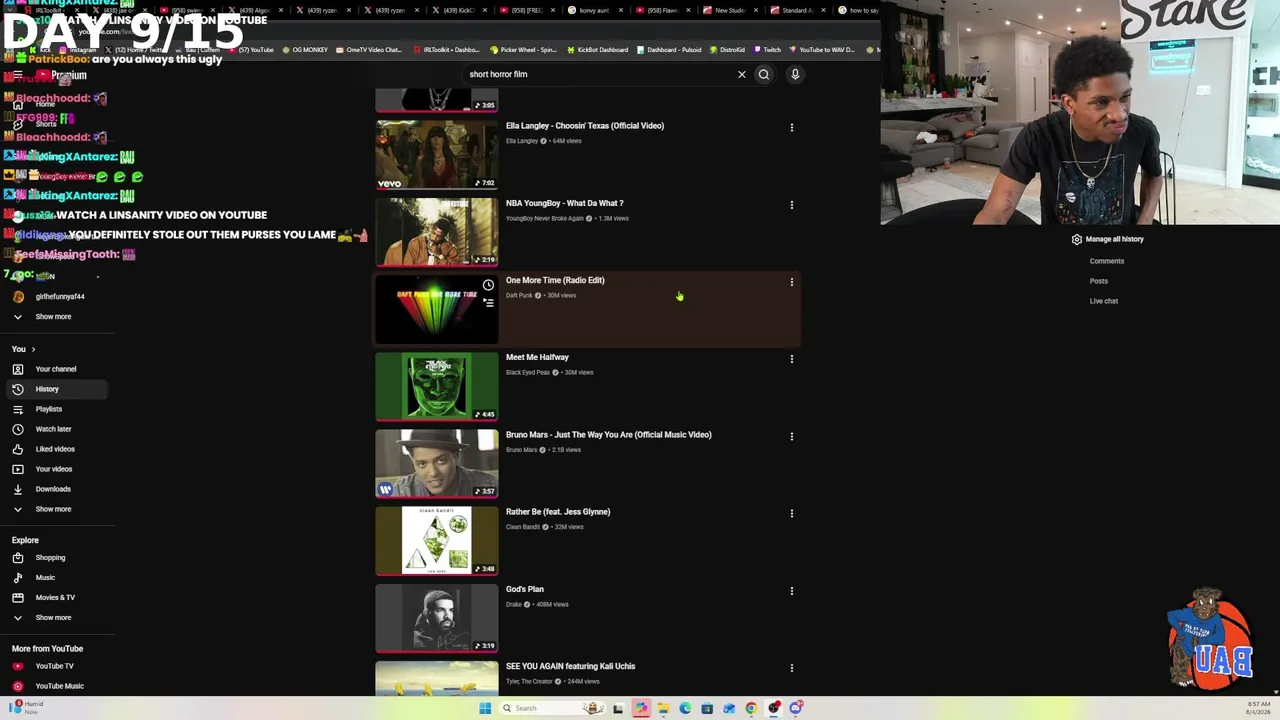Open video One More Time (Radio Edit)

click(x=555, y=280)
